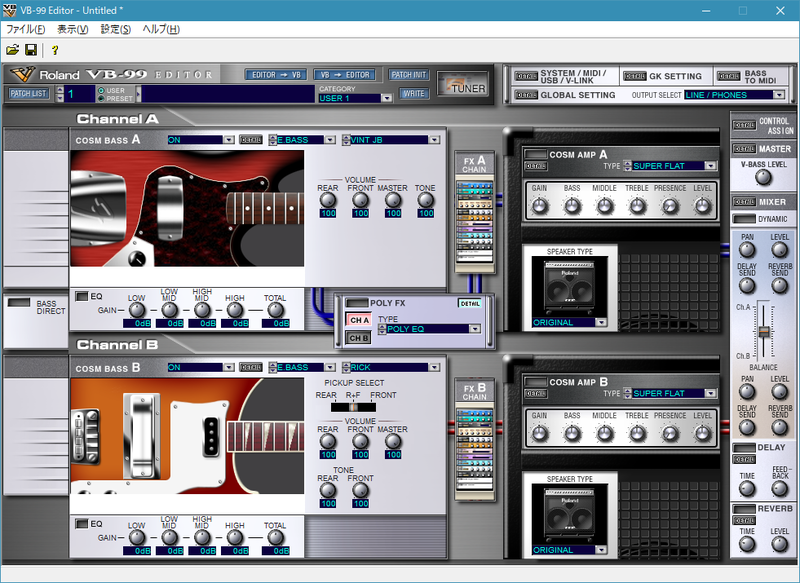The width and height of the screenshot is (800, 583).
Task: Expand the CATEGORY USER 1 dropdown
Action: [387, 98]
